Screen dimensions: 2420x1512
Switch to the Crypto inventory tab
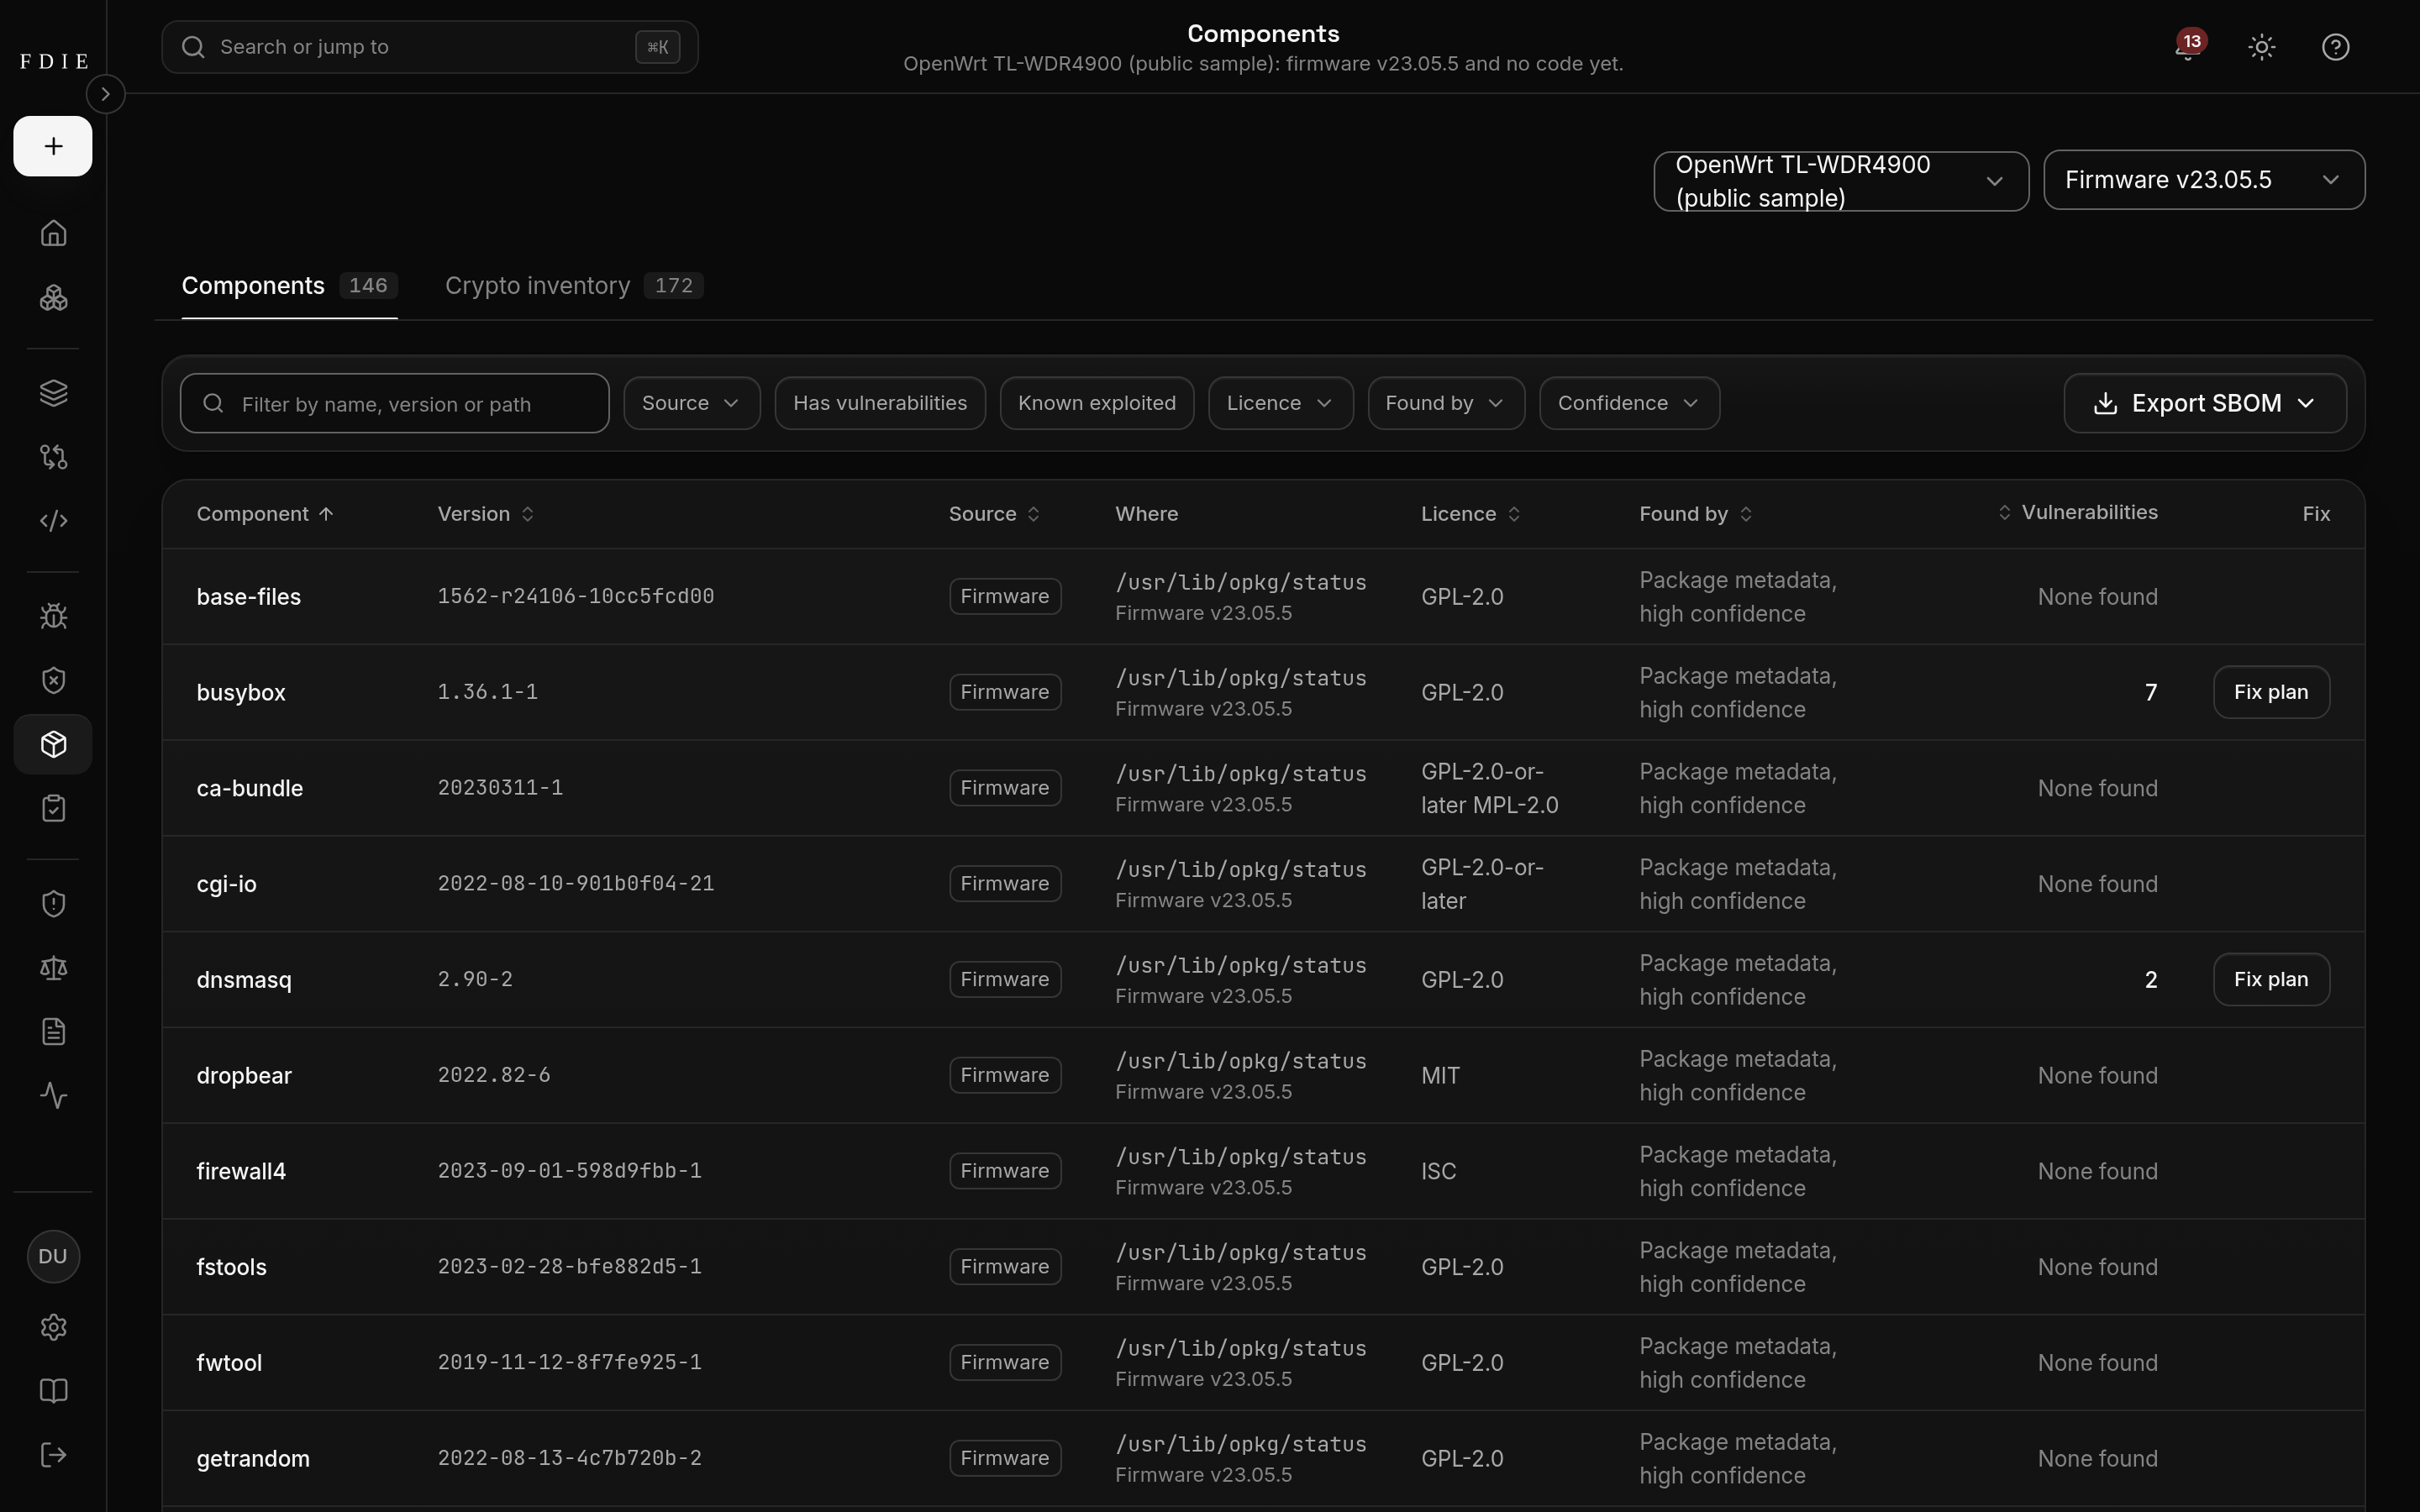pyautogui.click(x=574, y=286)
